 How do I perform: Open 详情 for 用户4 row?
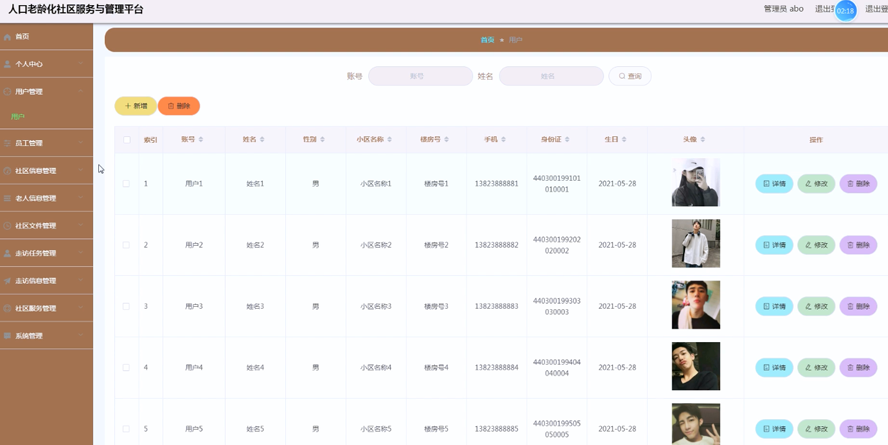774,367
